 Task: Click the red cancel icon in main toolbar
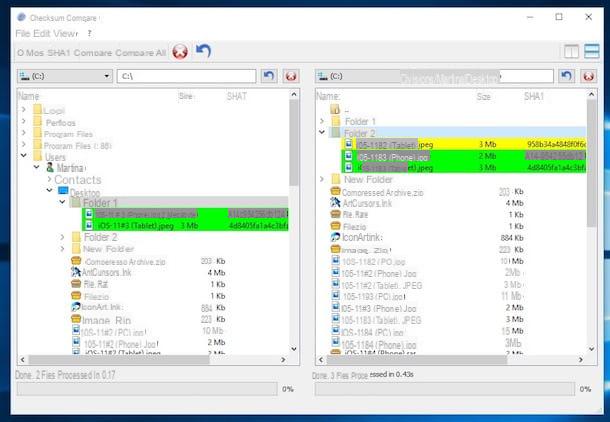tap(180, 51)
